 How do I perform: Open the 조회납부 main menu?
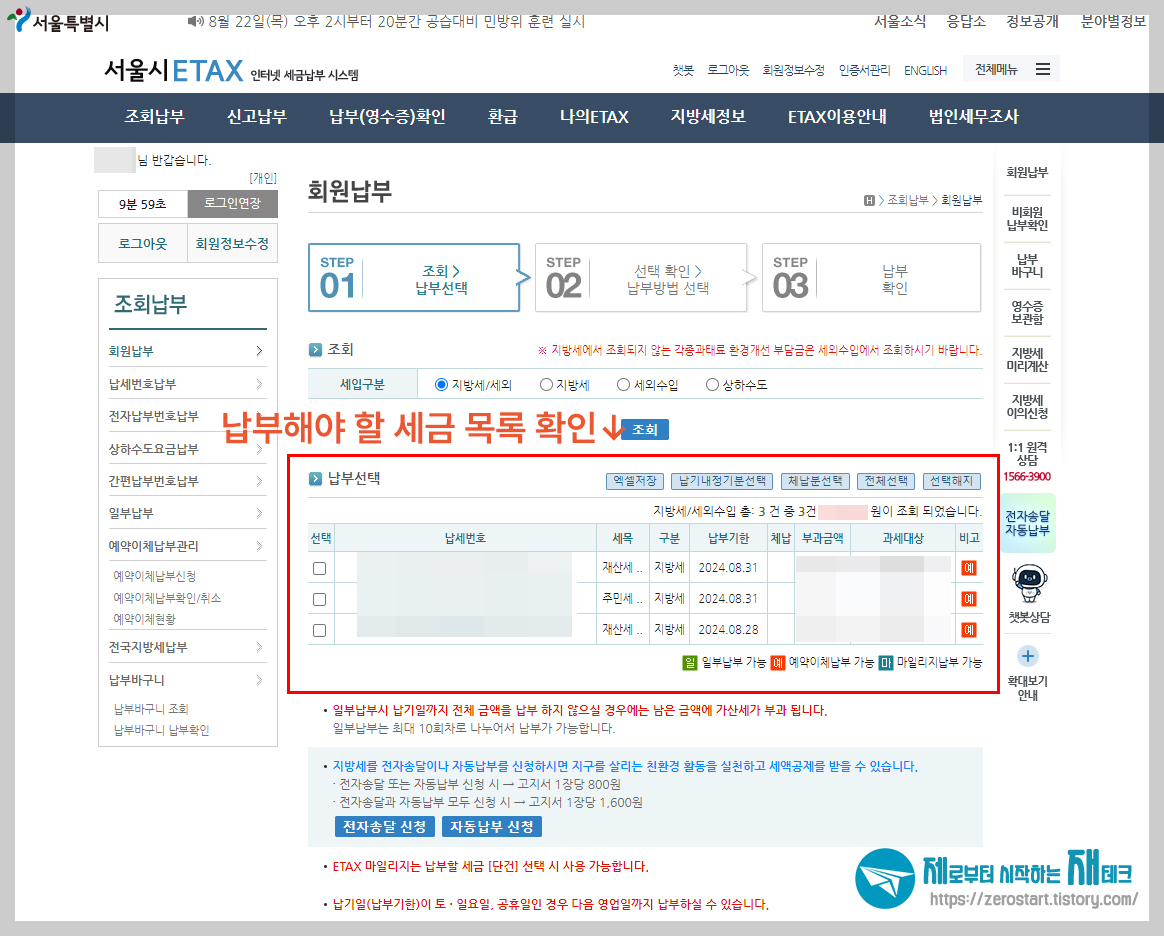tap(154, 117)
